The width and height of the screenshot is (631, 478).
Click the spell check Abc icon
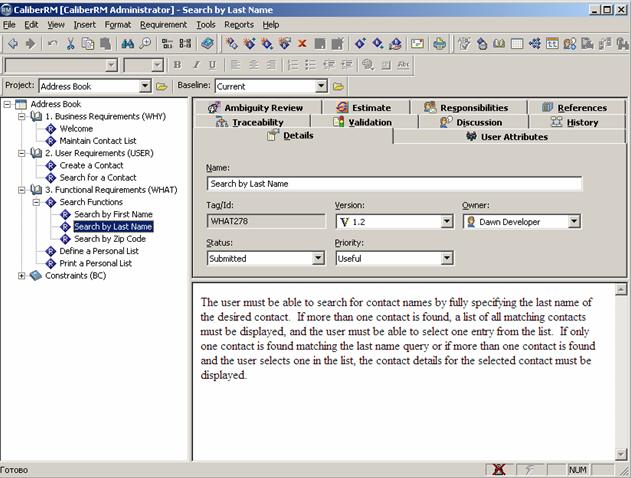[x=403, y=65]
